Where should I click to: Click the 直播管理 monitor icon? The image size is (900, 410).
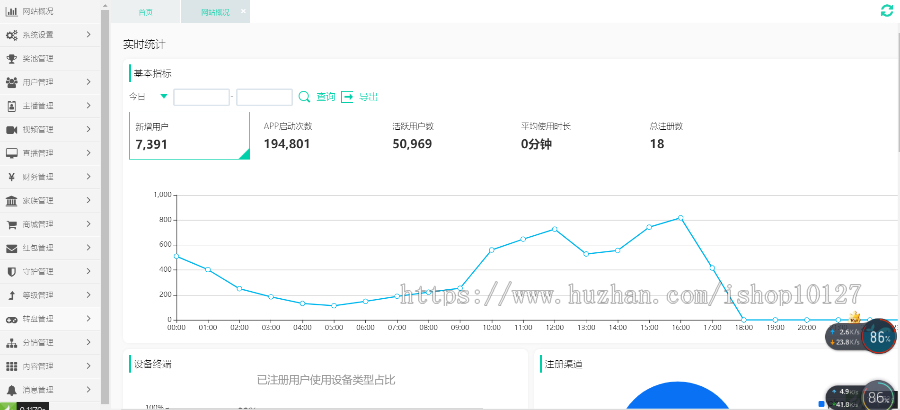pyautogui.click(x=11, y=153)
